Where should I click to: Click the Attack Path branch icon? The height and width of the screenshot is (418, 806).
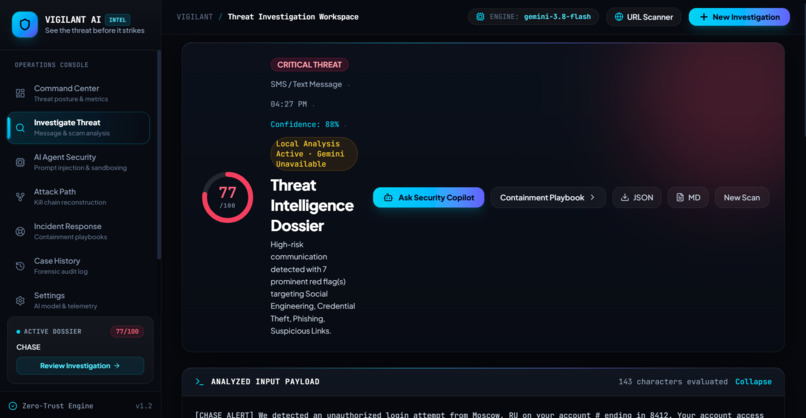(20, 196)
